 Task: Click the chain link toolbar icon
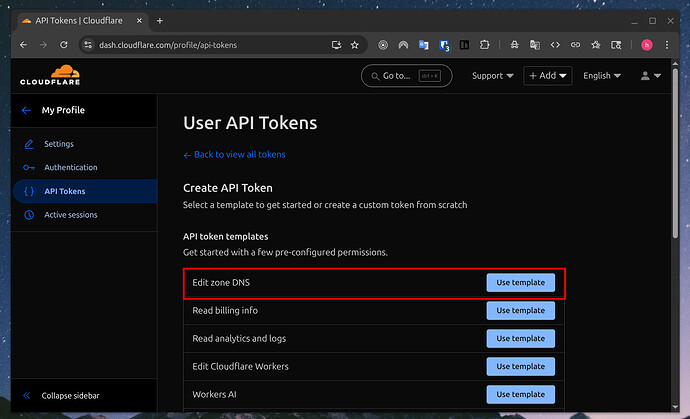(575, 45)
